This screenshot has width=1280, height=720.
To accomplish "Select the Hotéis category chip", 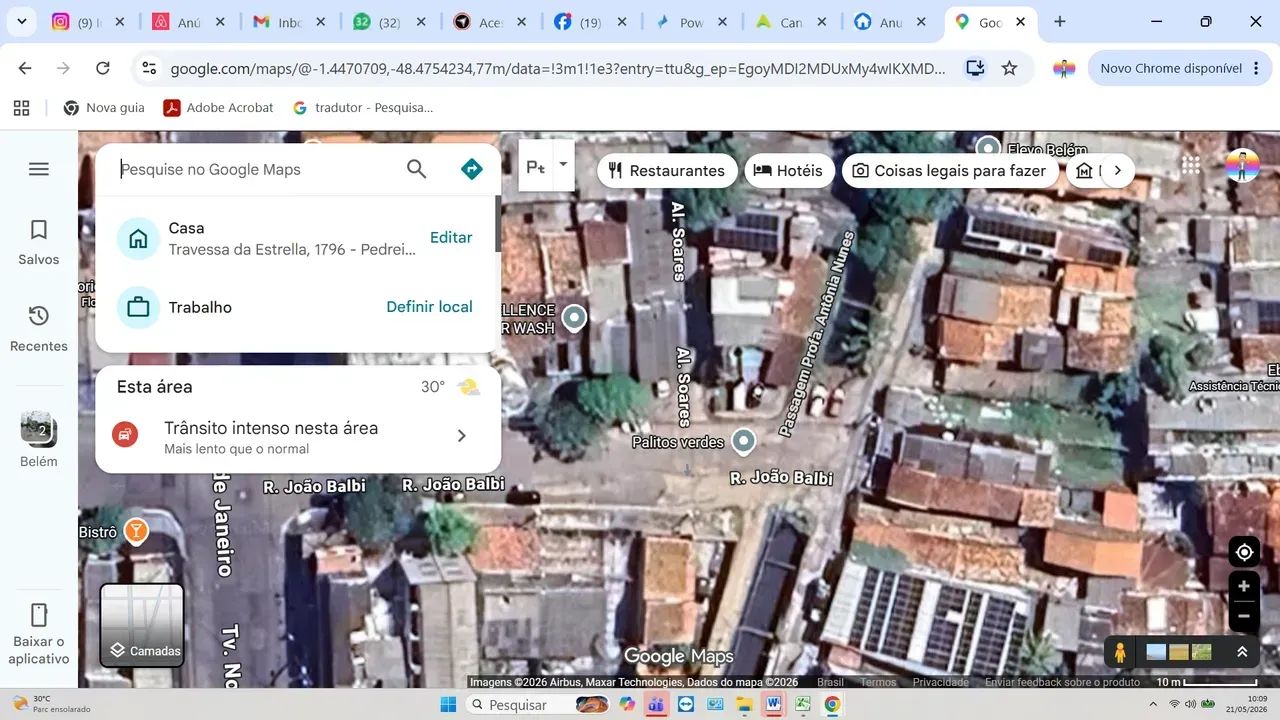I will tap(788, 170).
